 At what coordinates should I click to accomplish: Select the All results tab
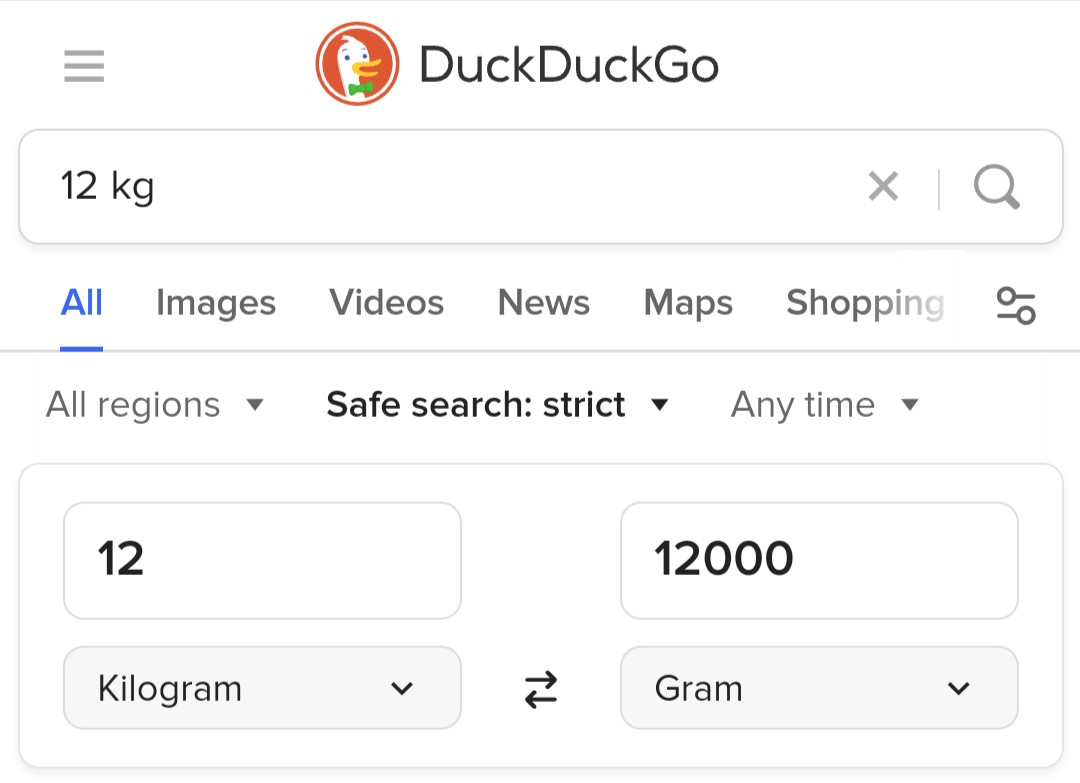[x=82, y=303]
